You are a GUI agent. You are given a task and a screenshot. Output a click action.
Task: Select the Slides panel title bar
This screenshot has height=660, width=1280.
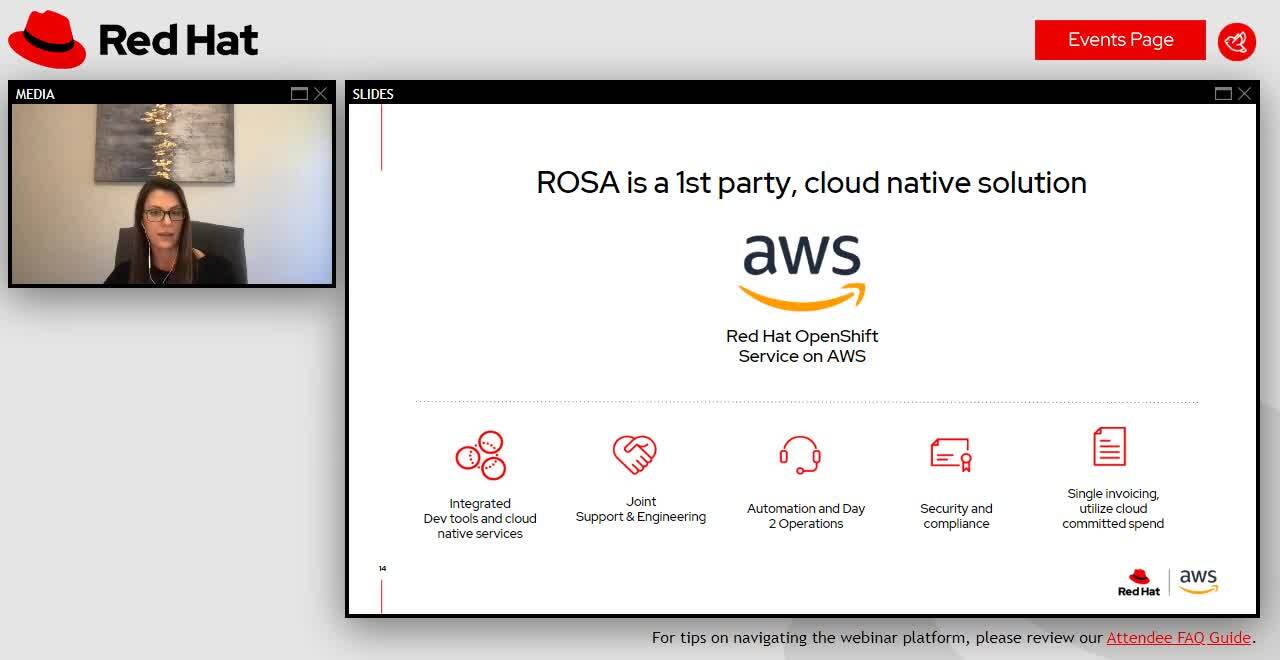coord(780,94)
